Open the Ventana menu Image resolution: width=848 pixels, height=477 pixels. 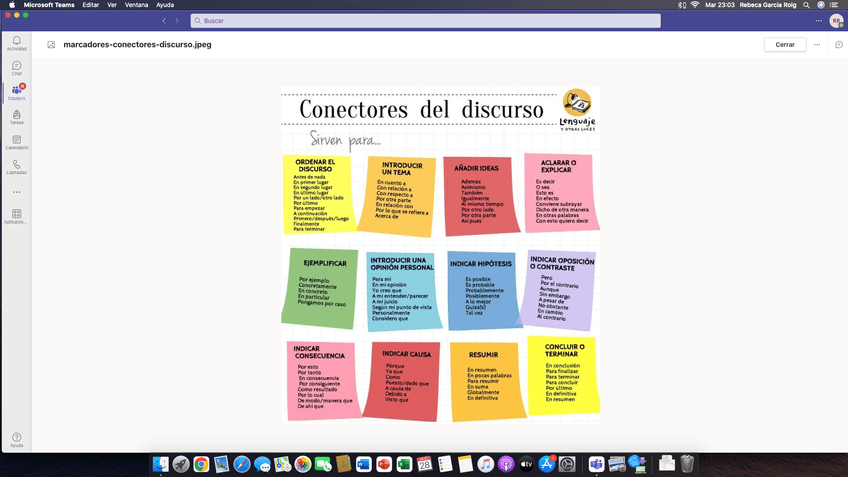click(137, 5)
